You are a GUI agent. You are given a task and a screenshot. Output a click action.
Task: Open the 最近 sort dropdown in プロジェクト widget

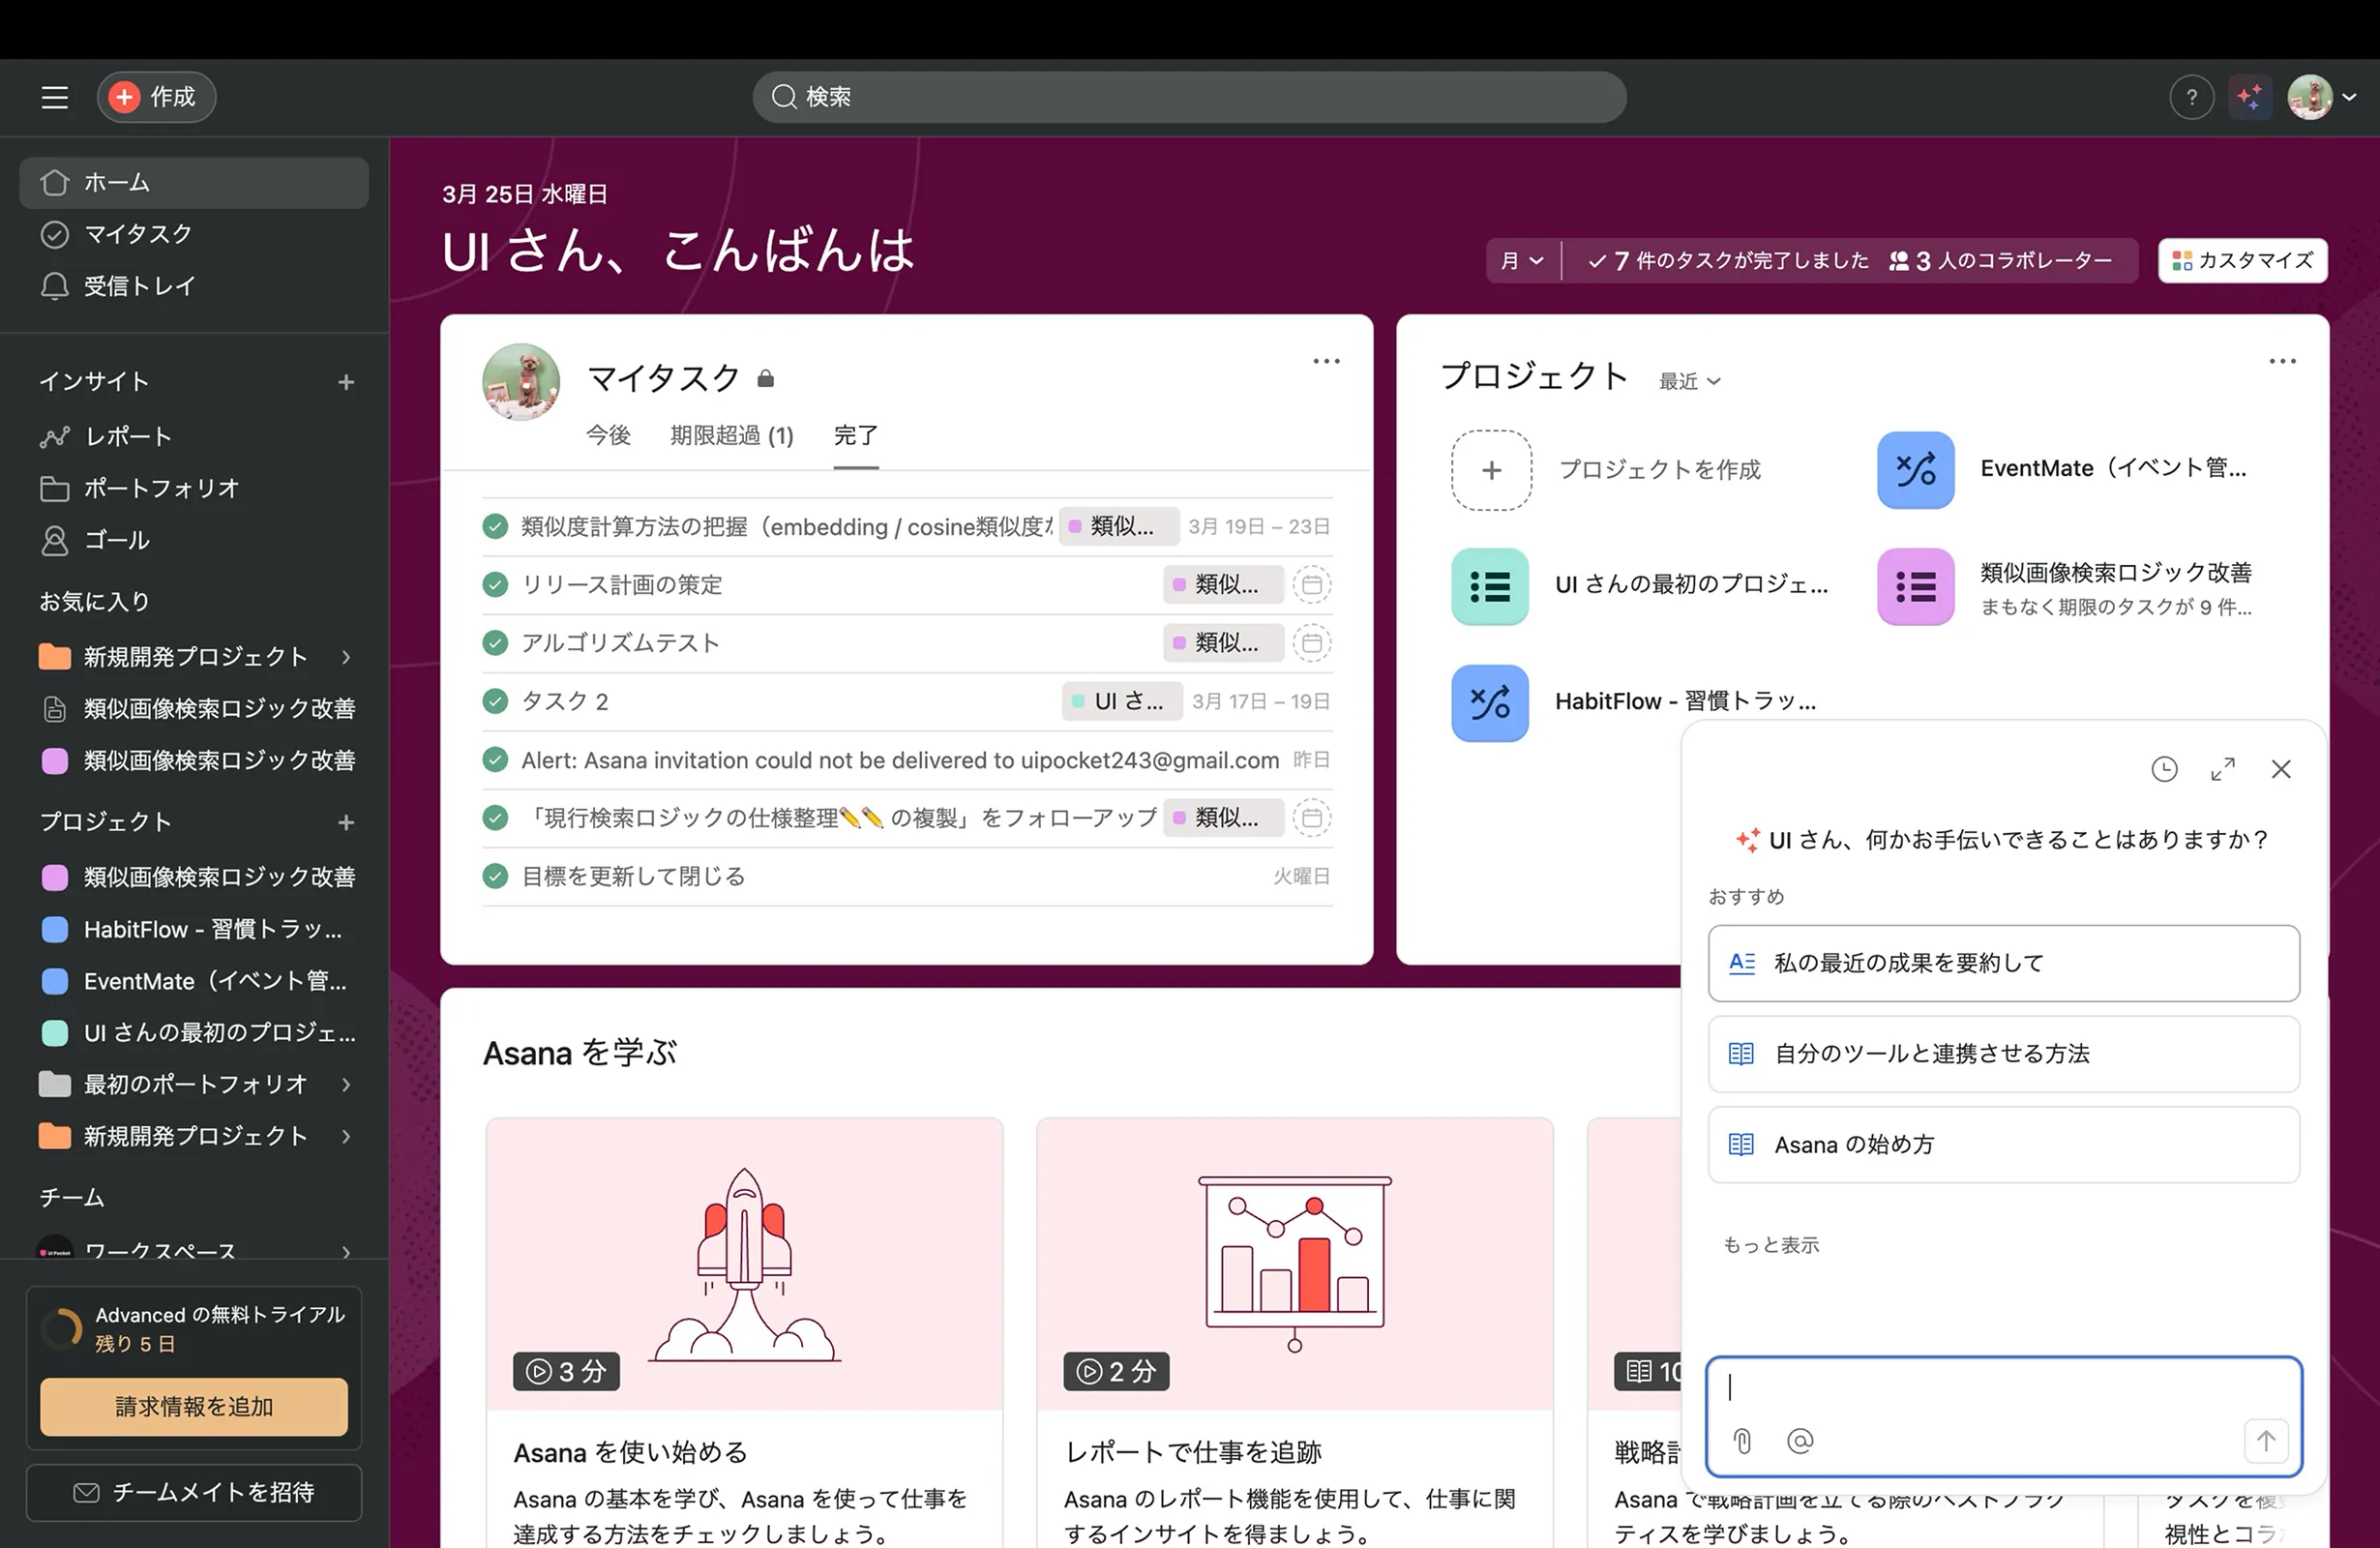click(1689, 381)
